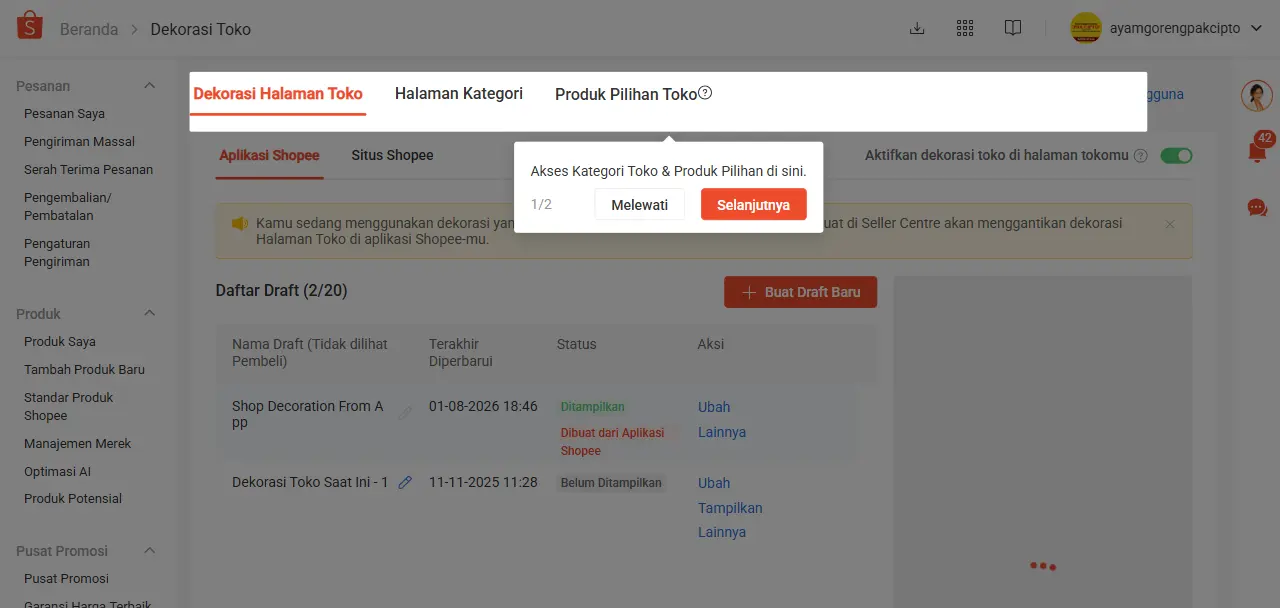1280x608 pixels.
Task: Go to Beranda breadcrumb
Action: (89, 29)
